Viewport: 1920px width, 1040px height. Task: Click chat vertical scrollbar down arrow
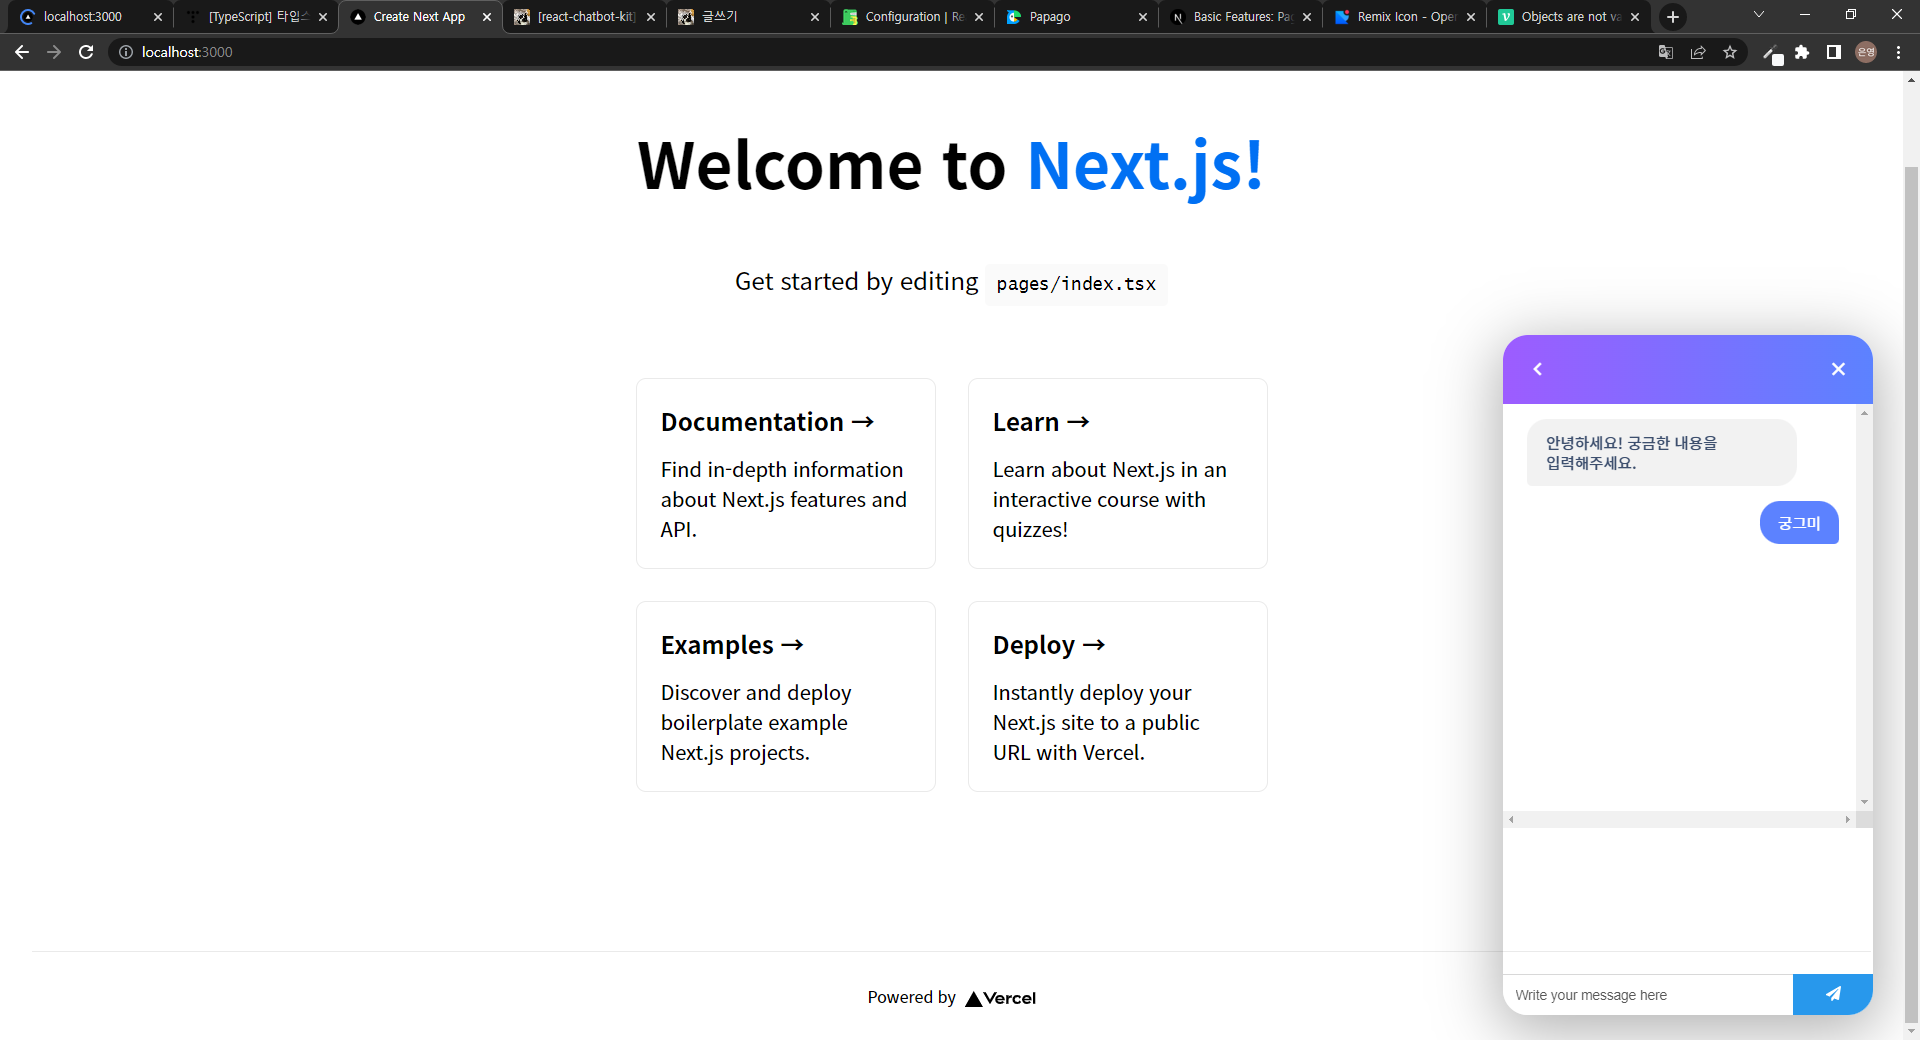[x=1864, y=802]
